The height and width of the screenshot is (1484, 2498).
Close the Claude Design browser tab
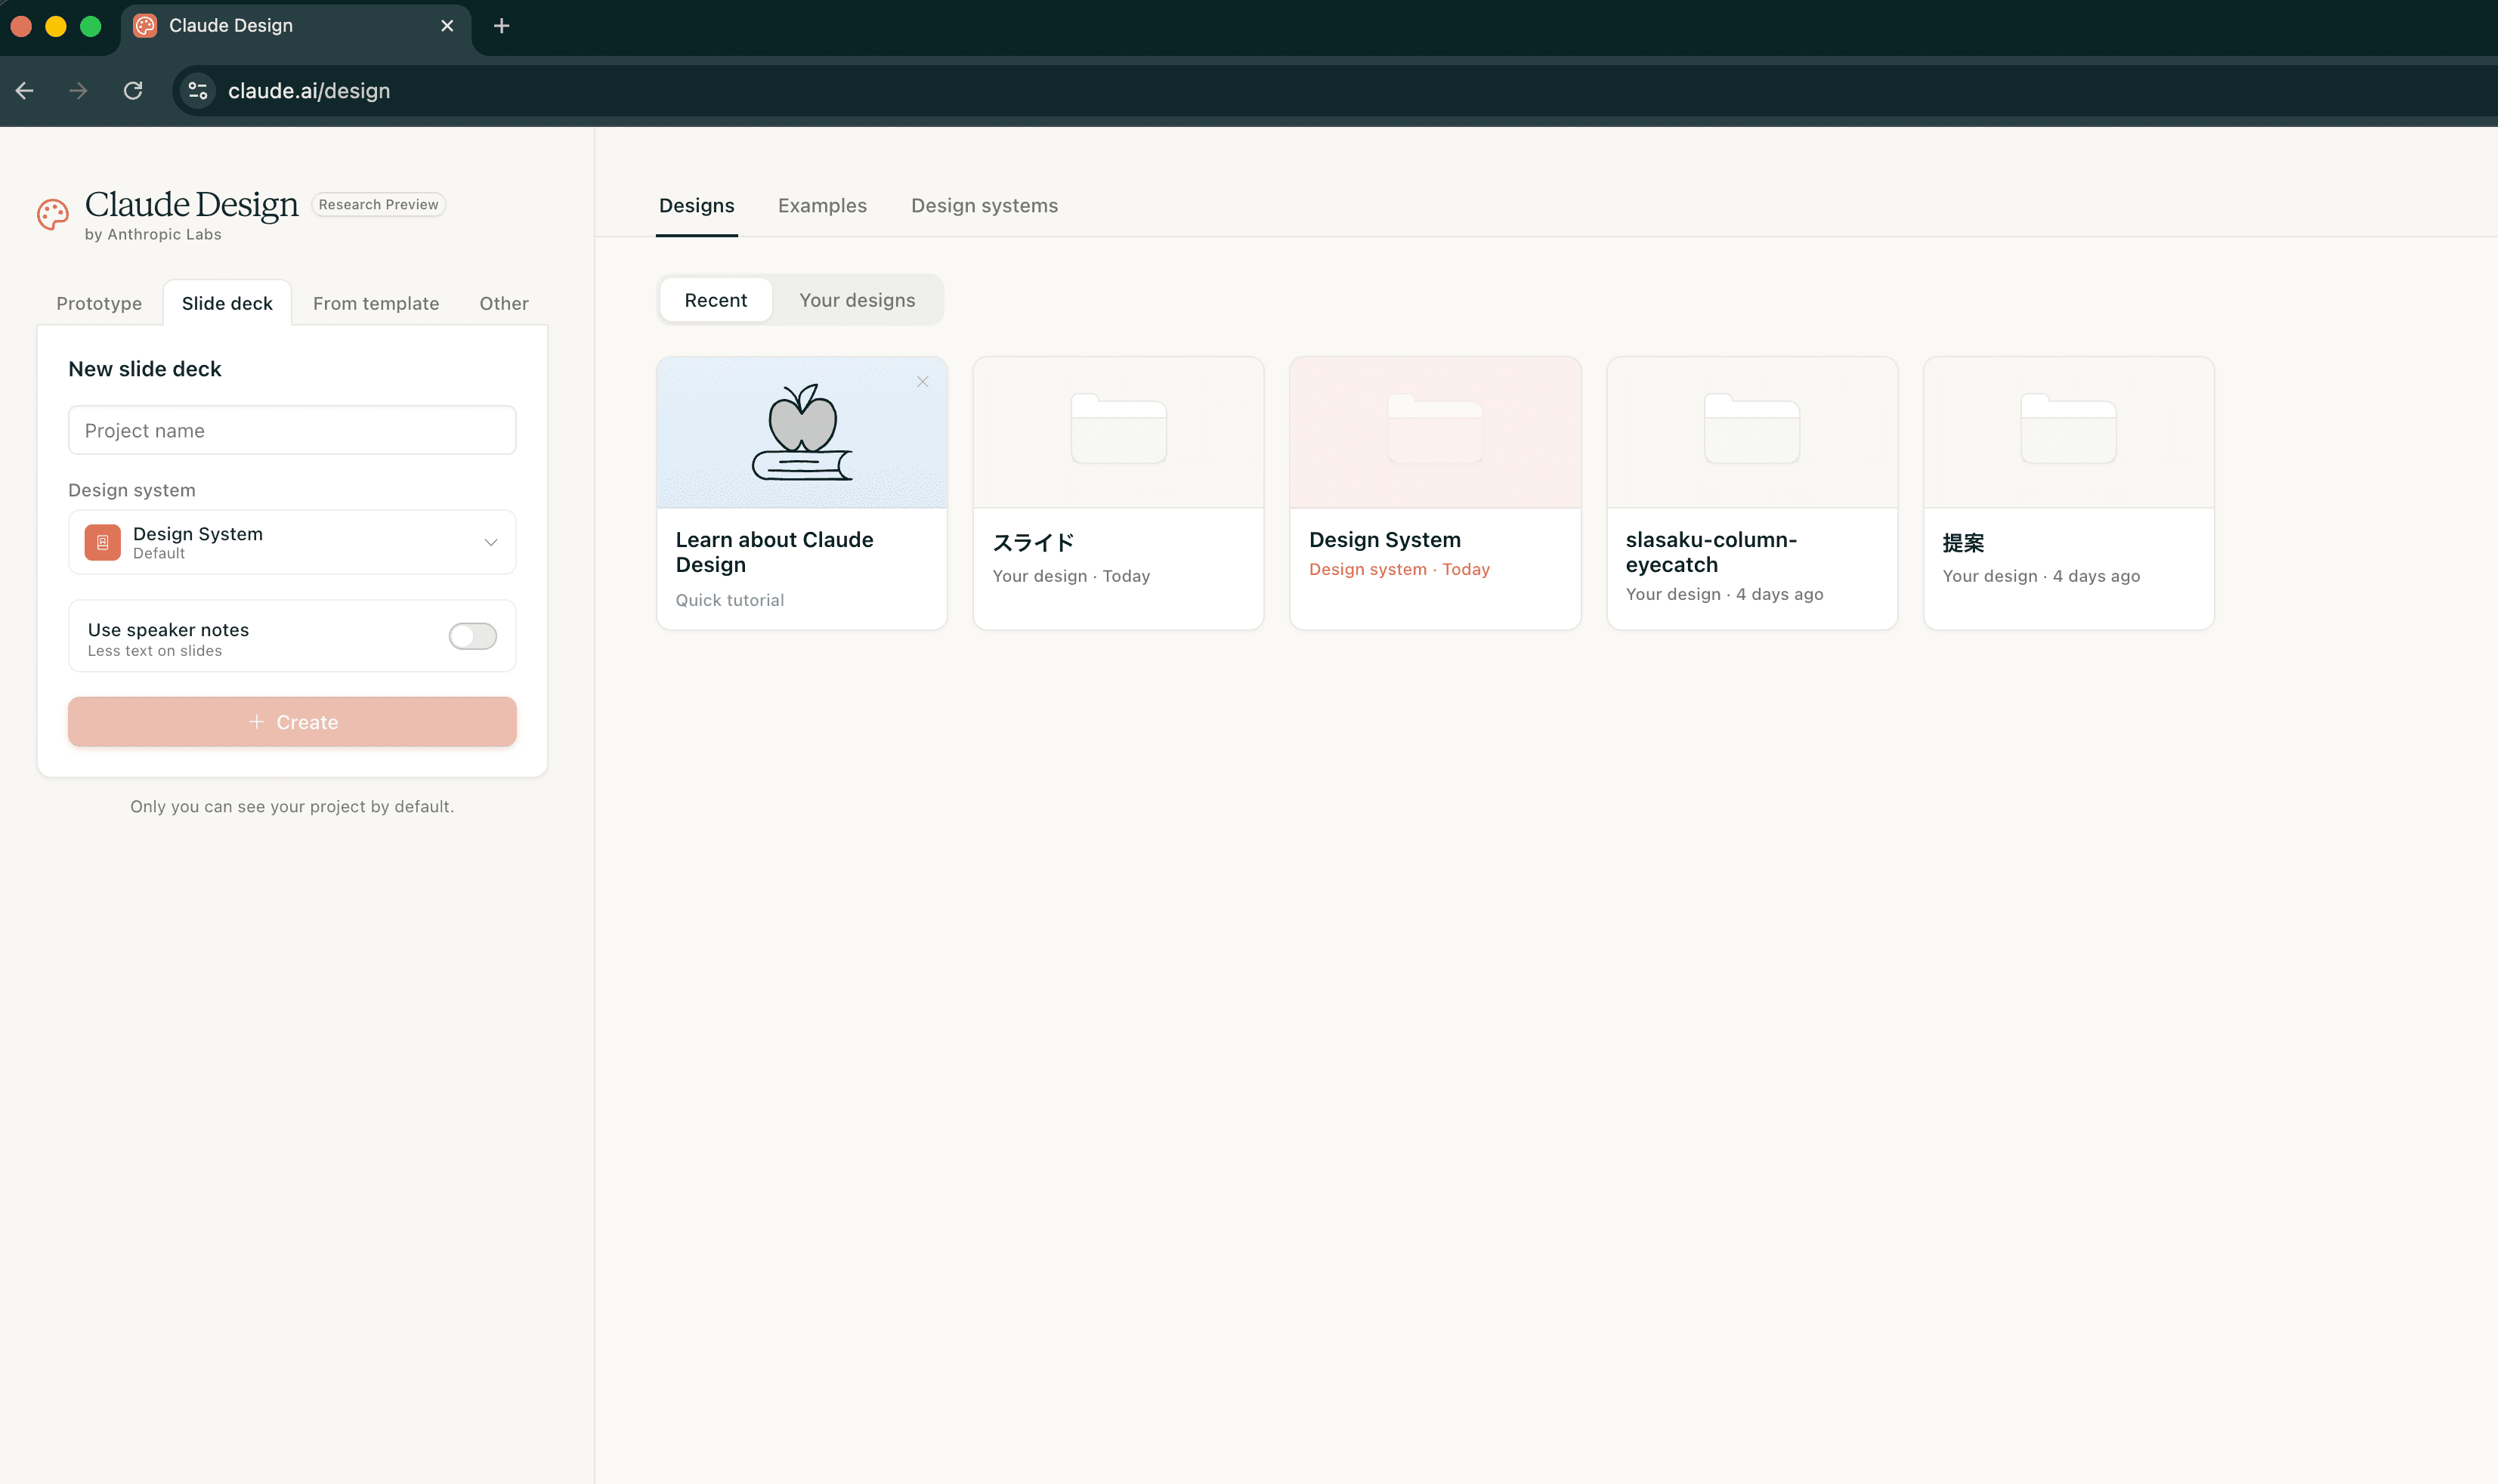point(447,26)
